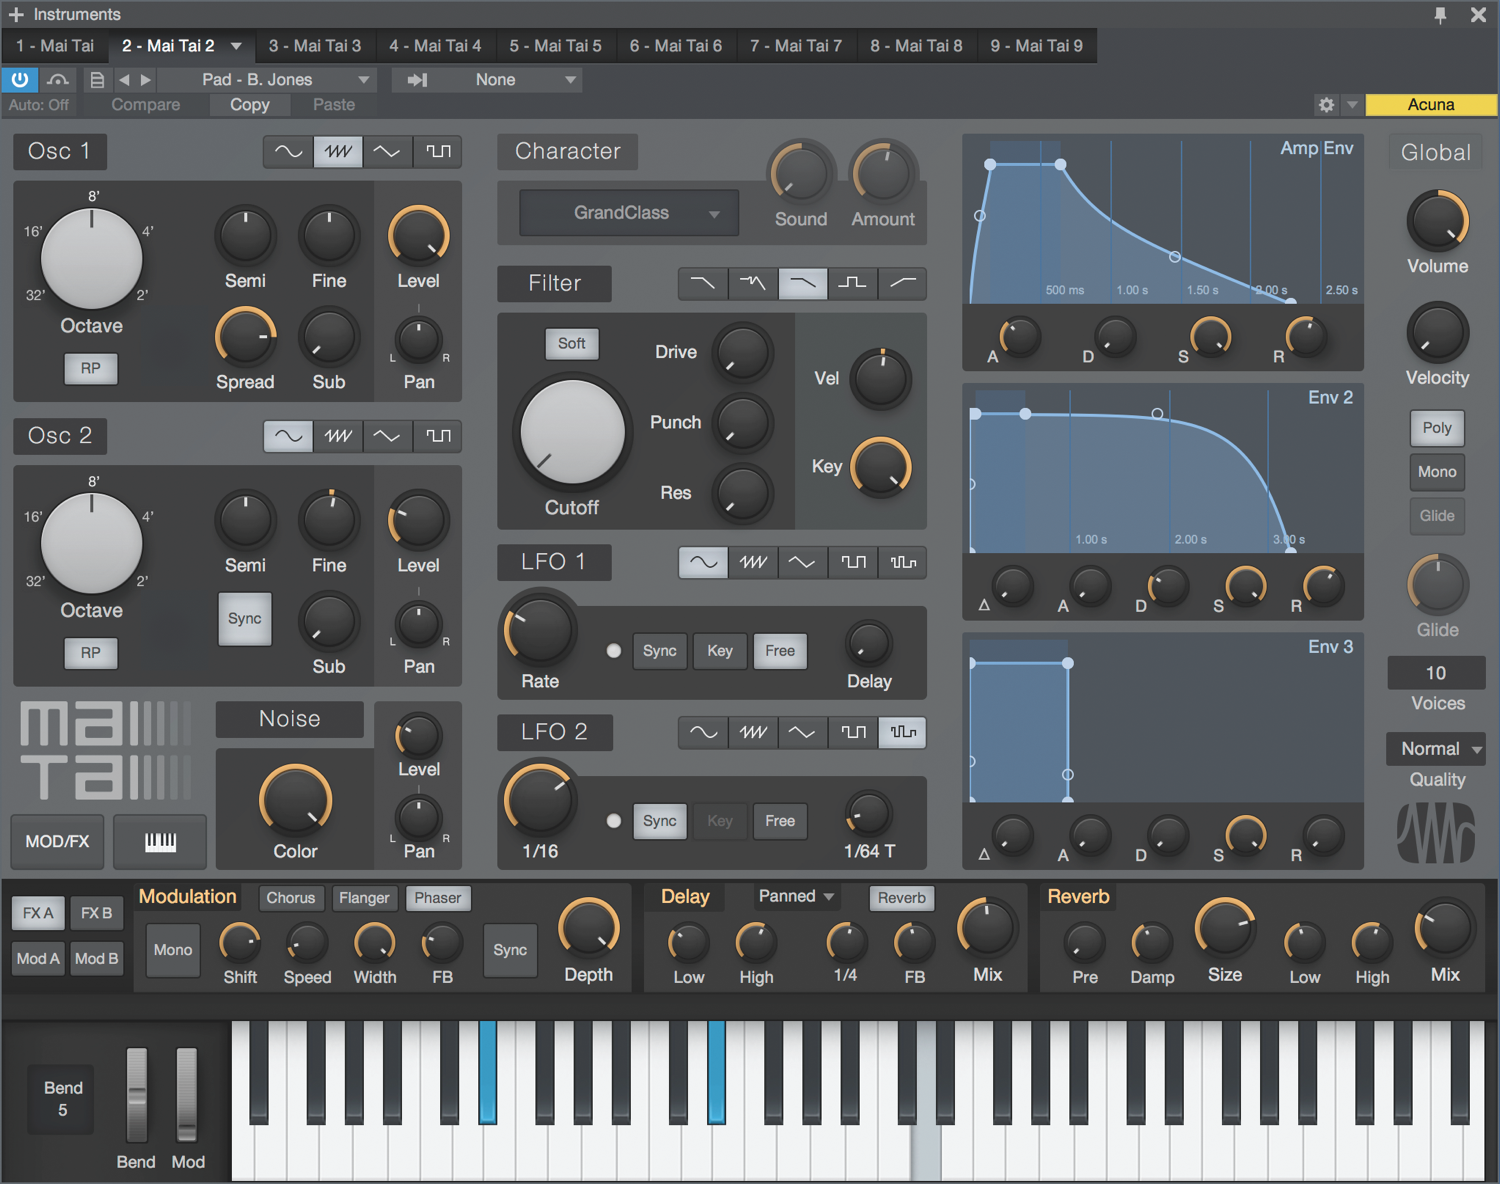This screenshot has height=1184, width=1500.
Task: Click the Acuna channel label
Action: [1431, 104]
